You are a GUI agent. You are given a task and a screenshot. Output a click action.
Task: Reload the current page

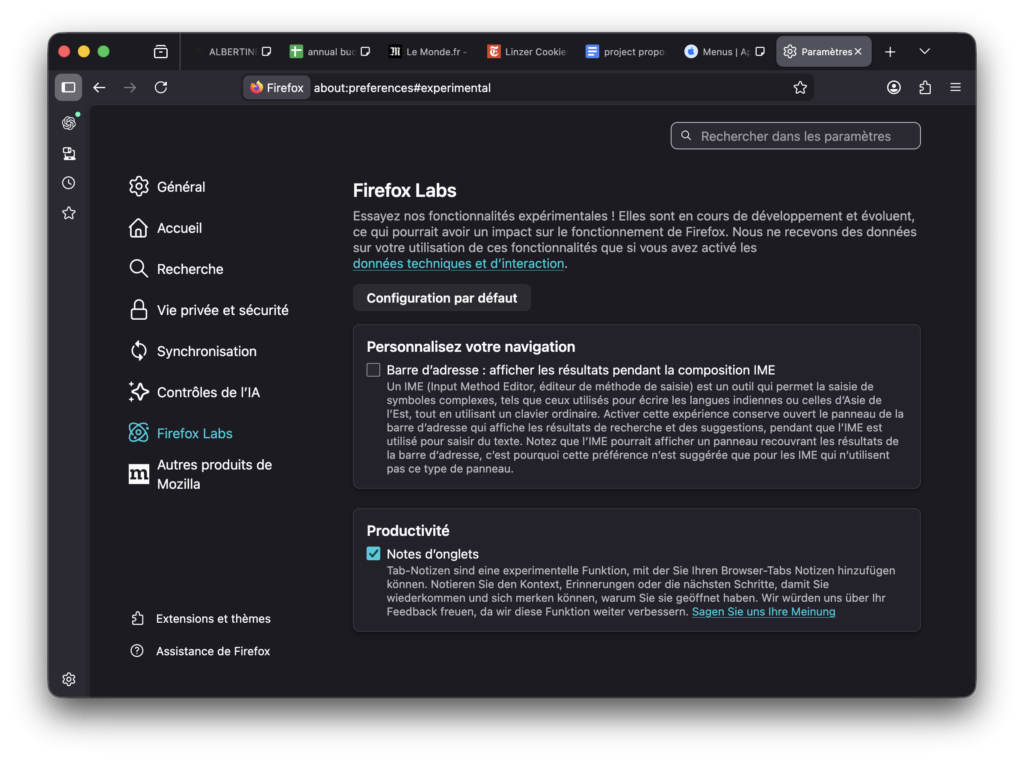tap(161, 87)
